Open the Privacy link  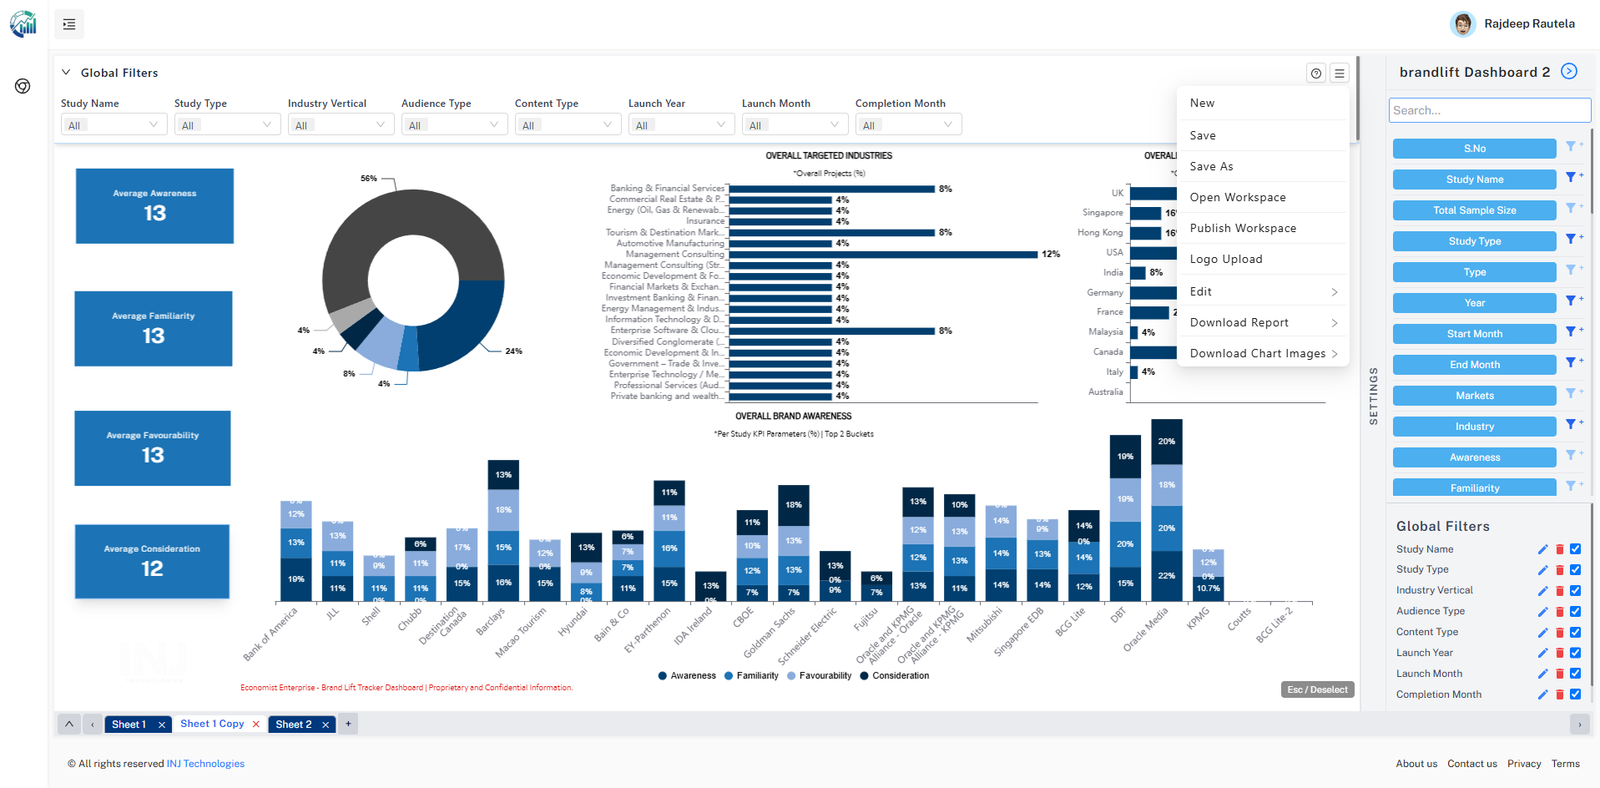1524,764
